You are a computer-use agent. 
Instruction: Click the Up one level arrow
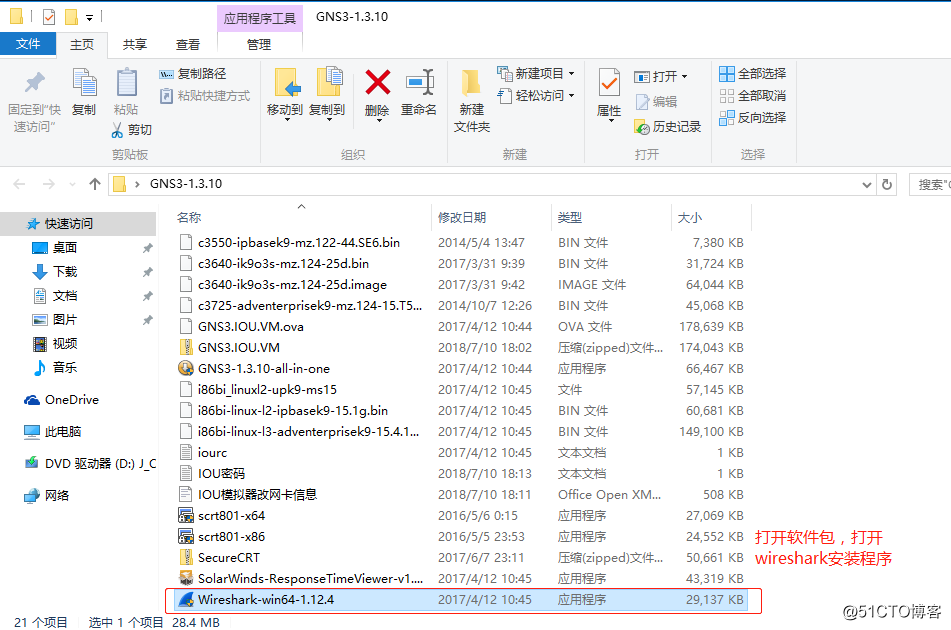pos(95,184)
